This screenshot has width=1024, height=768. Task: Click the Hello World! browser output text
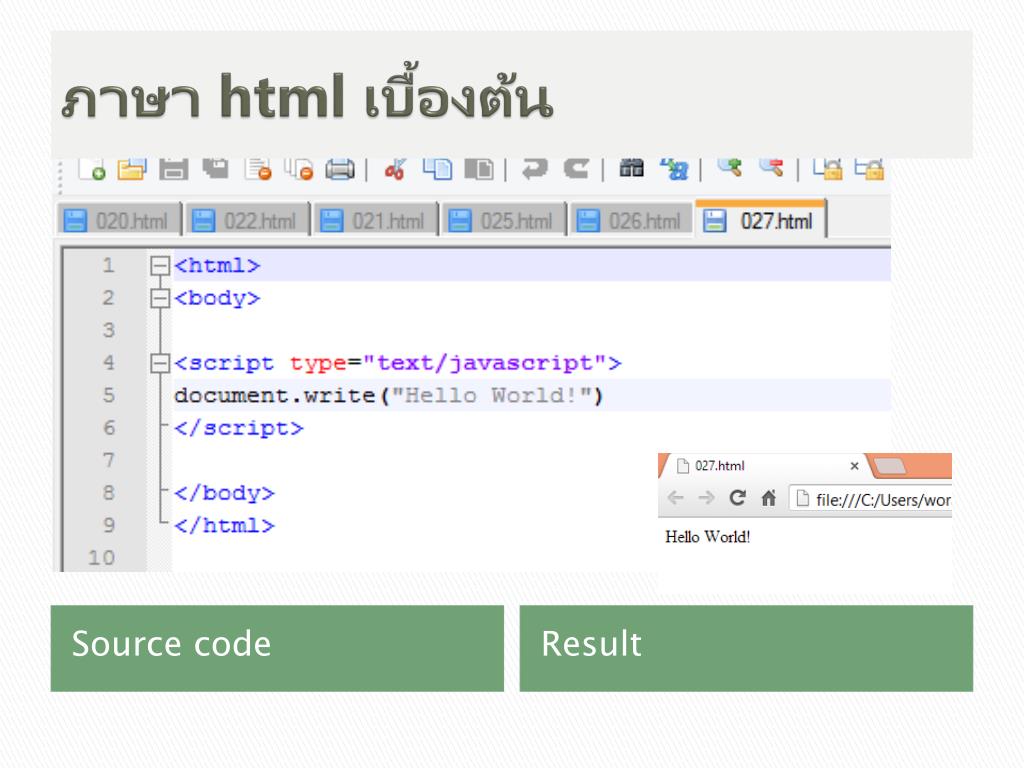click(708, 537)
